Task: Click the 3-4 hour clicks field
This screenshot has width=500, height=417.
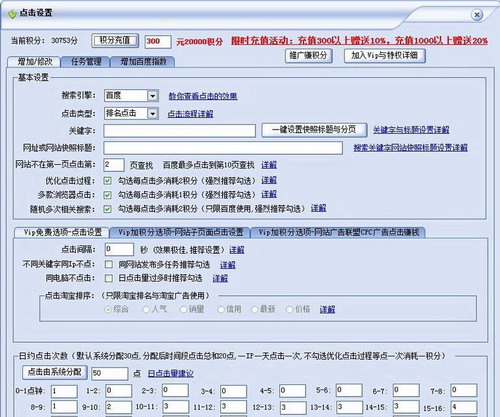Action: [233, 391]
